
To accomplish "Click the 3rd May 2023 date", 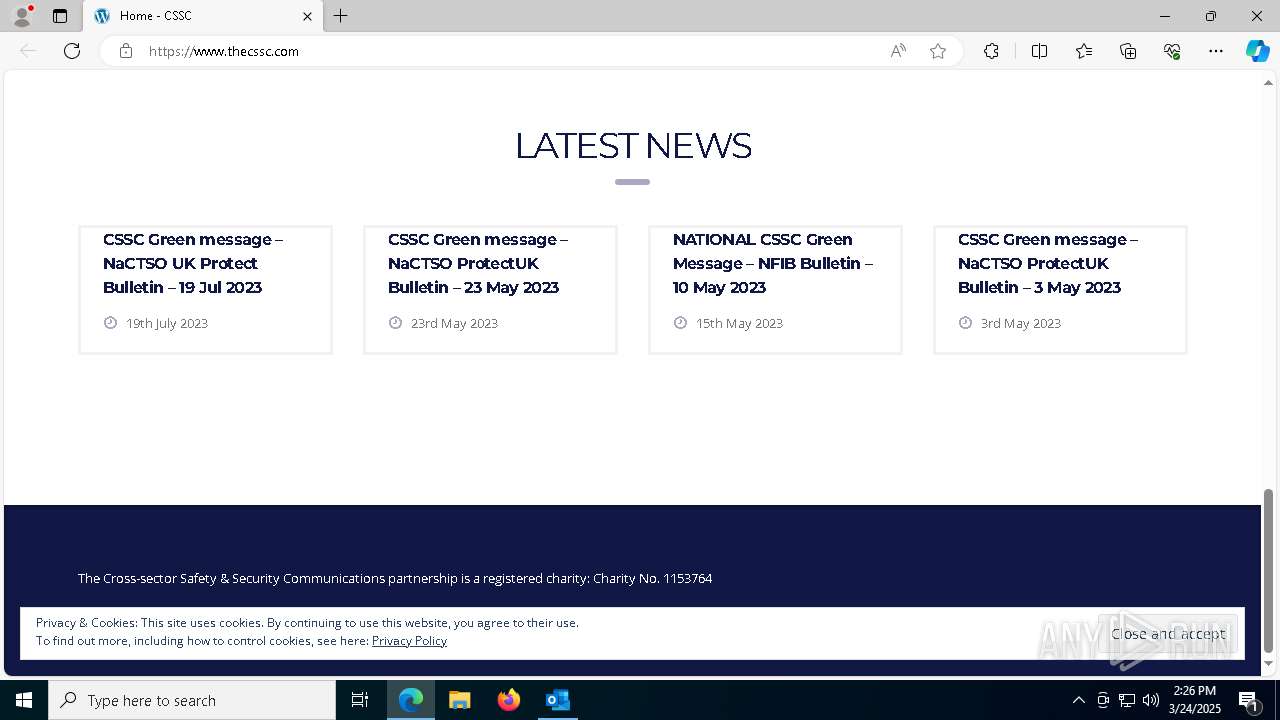I will 1021,323.
